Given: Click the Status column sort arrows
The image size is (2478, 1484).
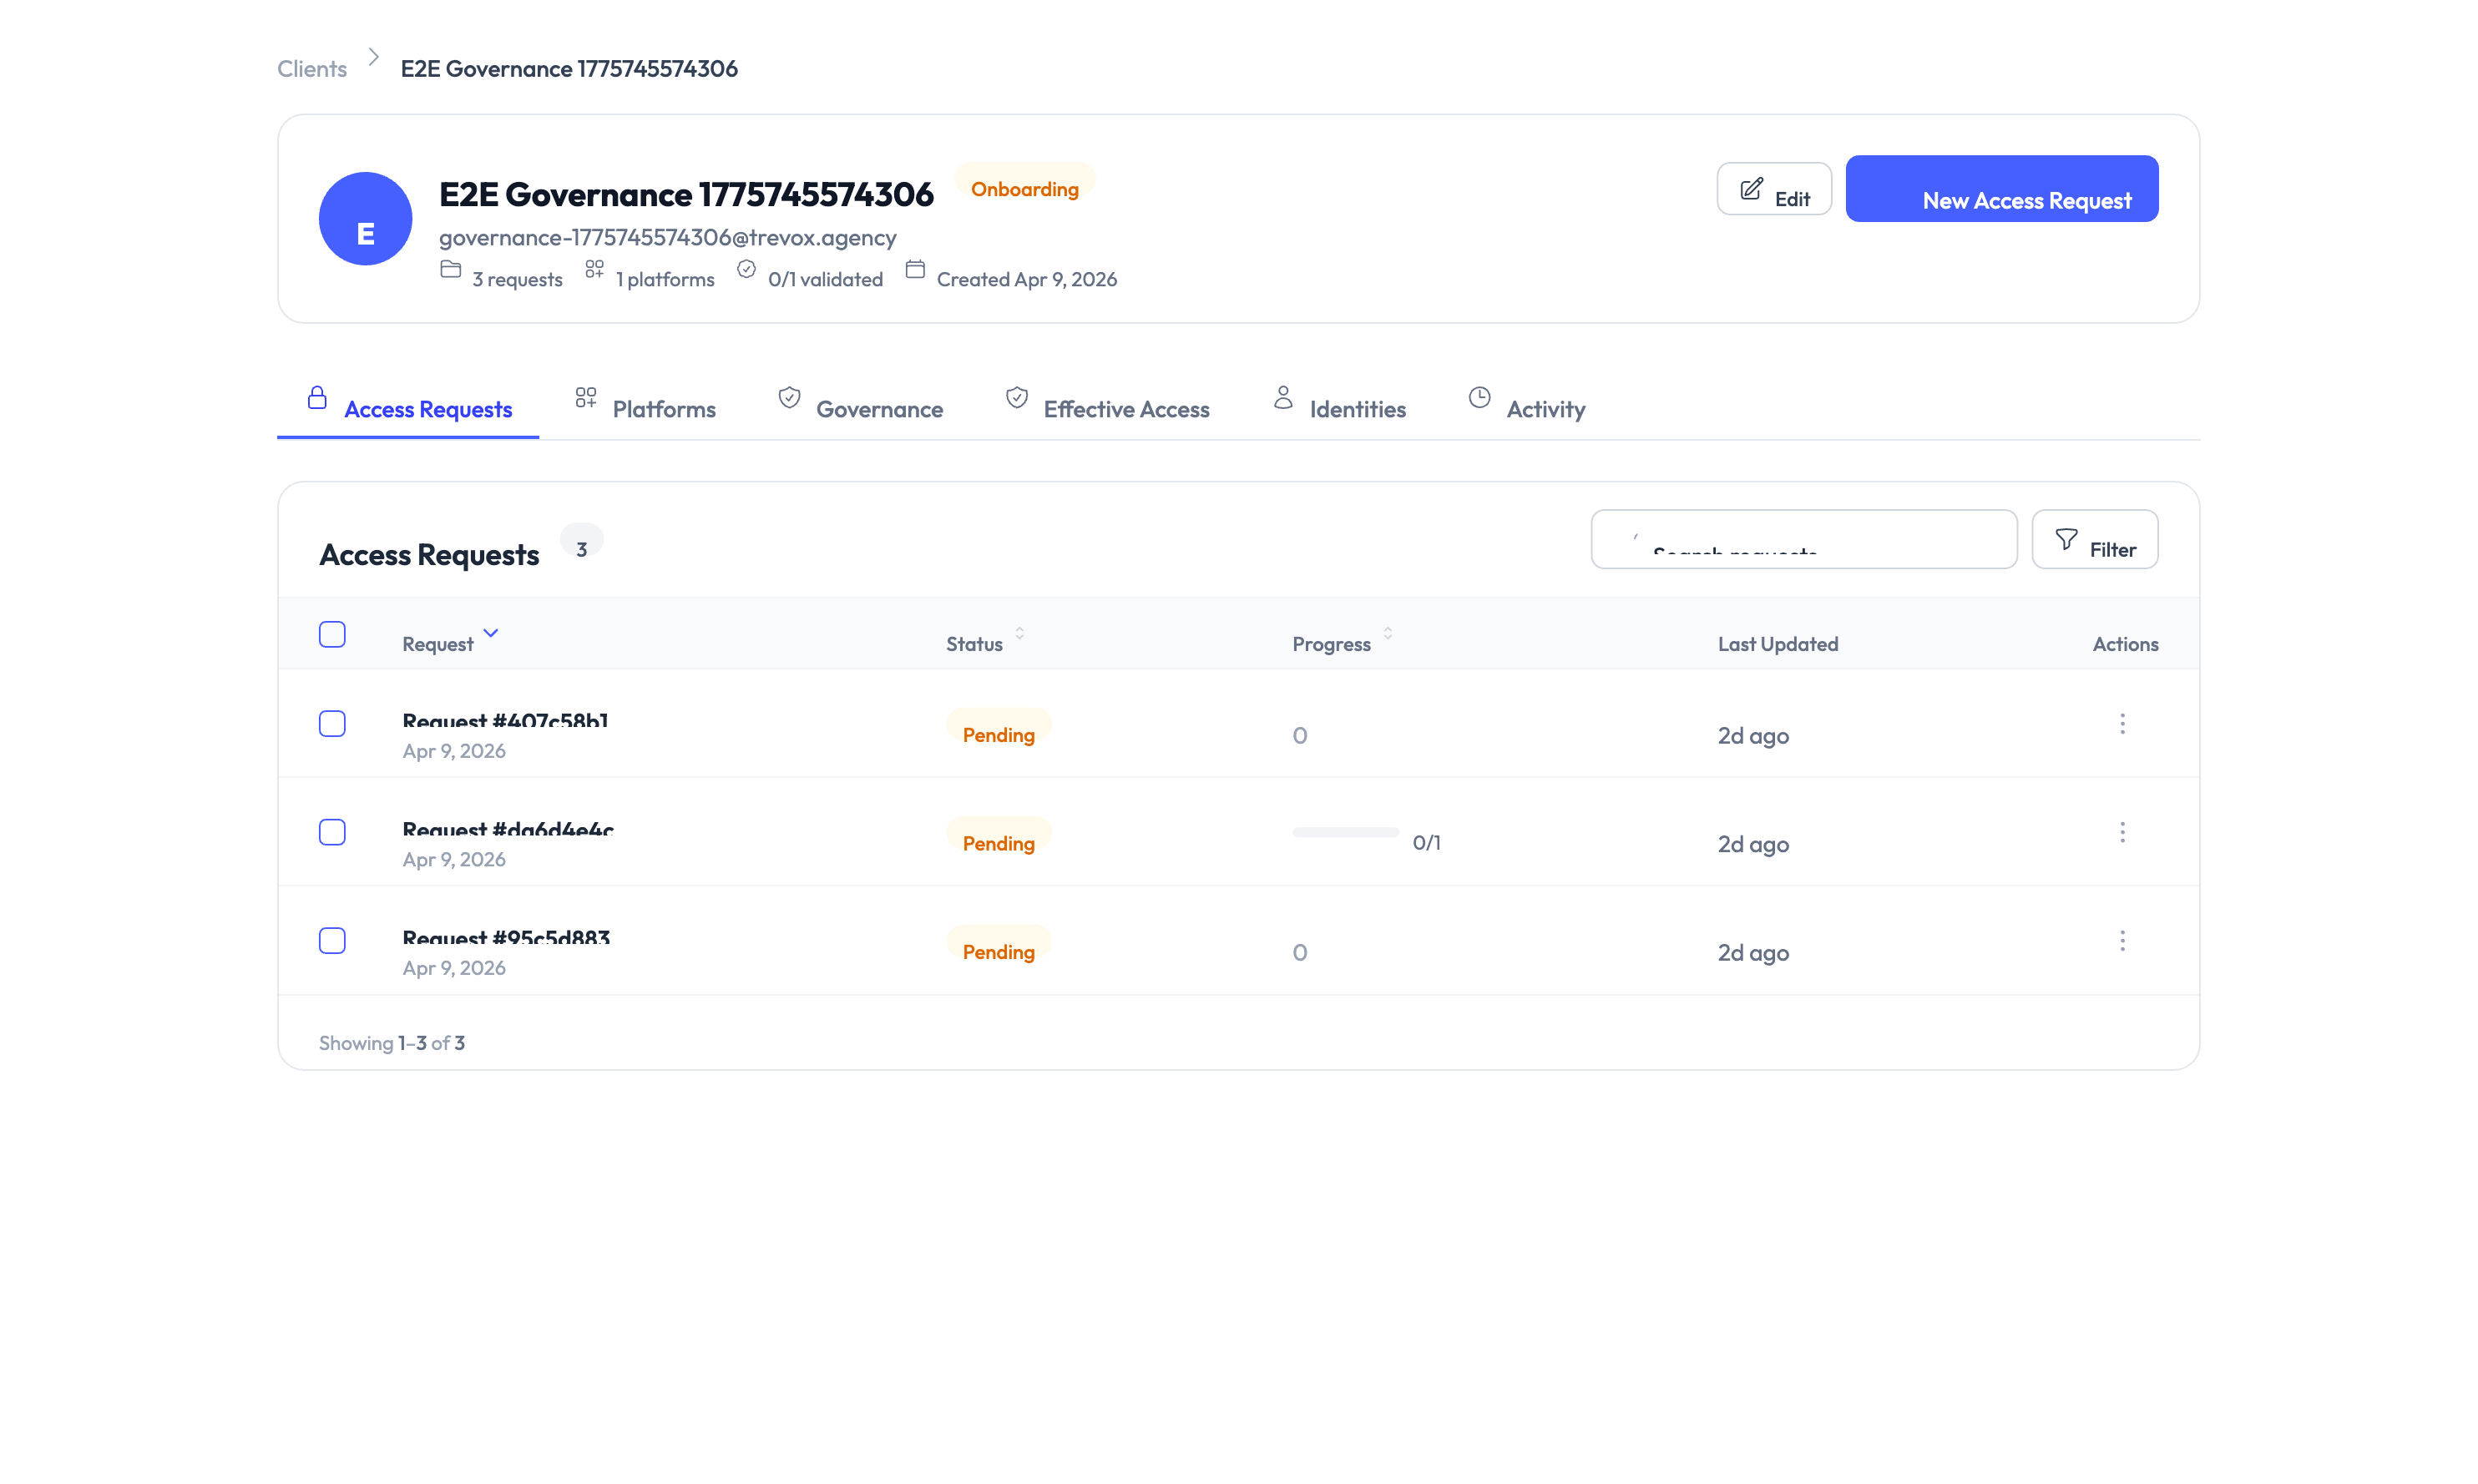Looking at the screenshot, I should 1020,633.
